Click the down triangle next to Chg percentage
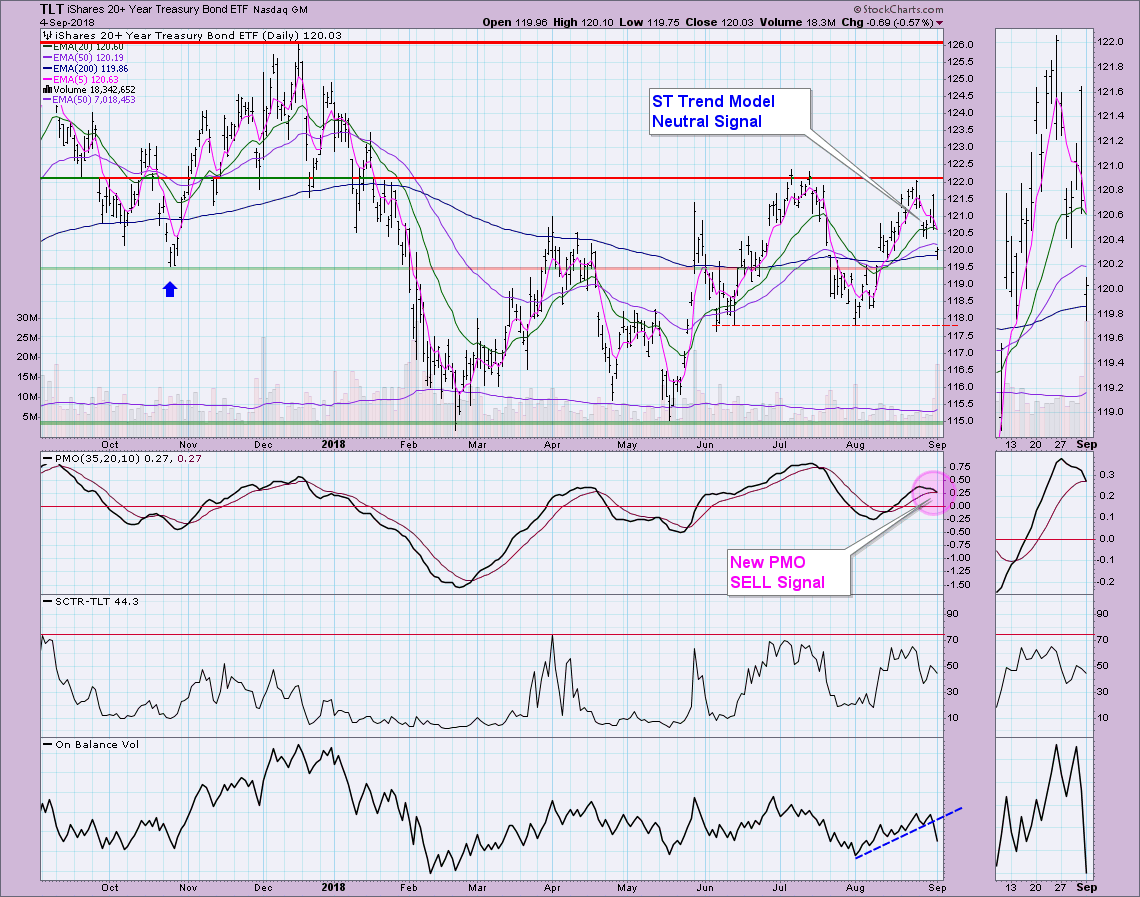 (939, 22)
